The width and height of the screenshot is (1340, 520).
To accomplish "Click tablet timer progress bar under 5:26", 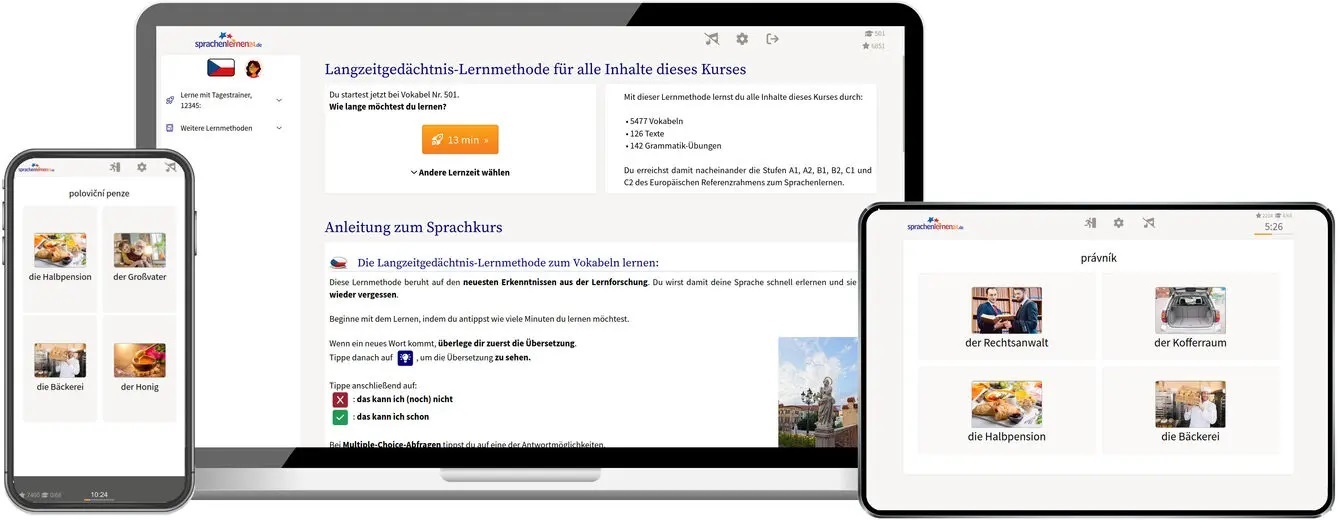I will coord(1274,235).
